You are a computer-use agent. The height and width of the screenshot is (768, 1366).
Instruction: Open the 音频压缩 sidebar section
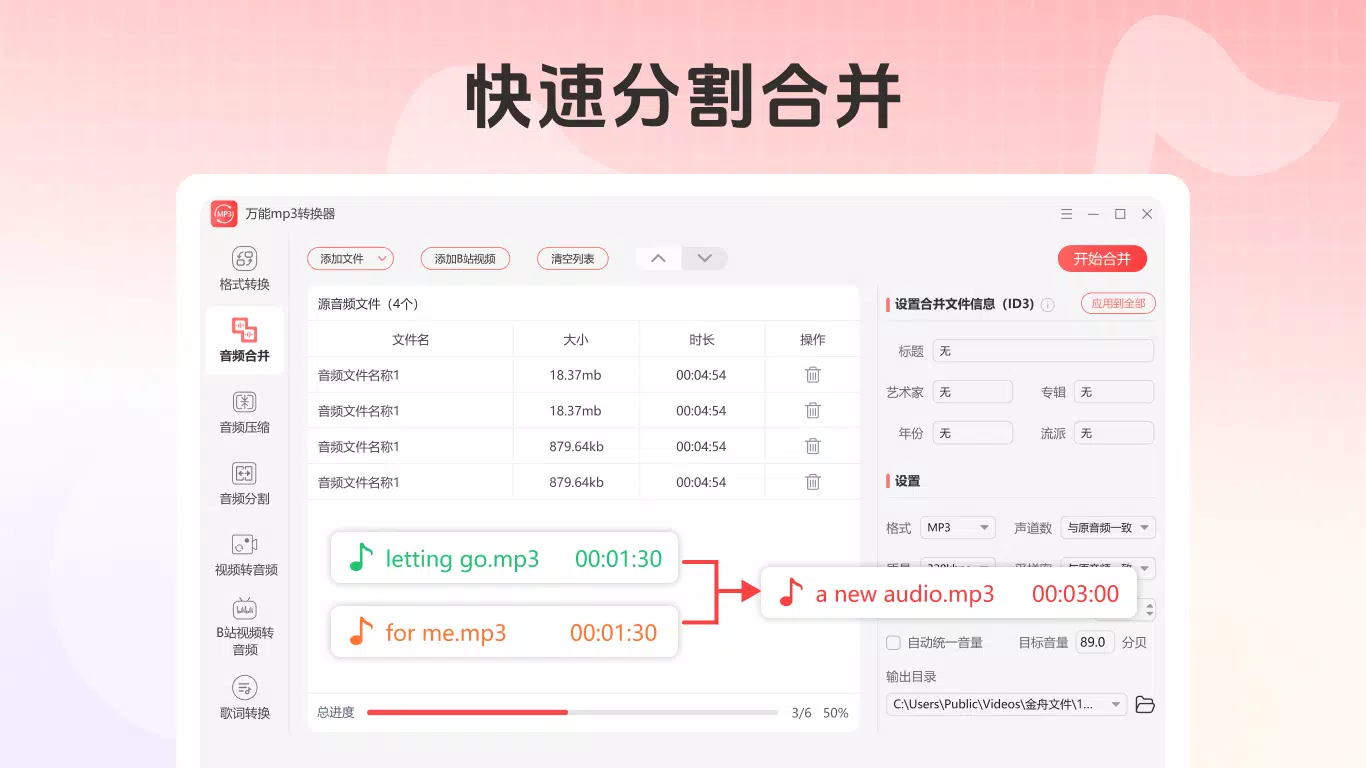coord(245,412)
